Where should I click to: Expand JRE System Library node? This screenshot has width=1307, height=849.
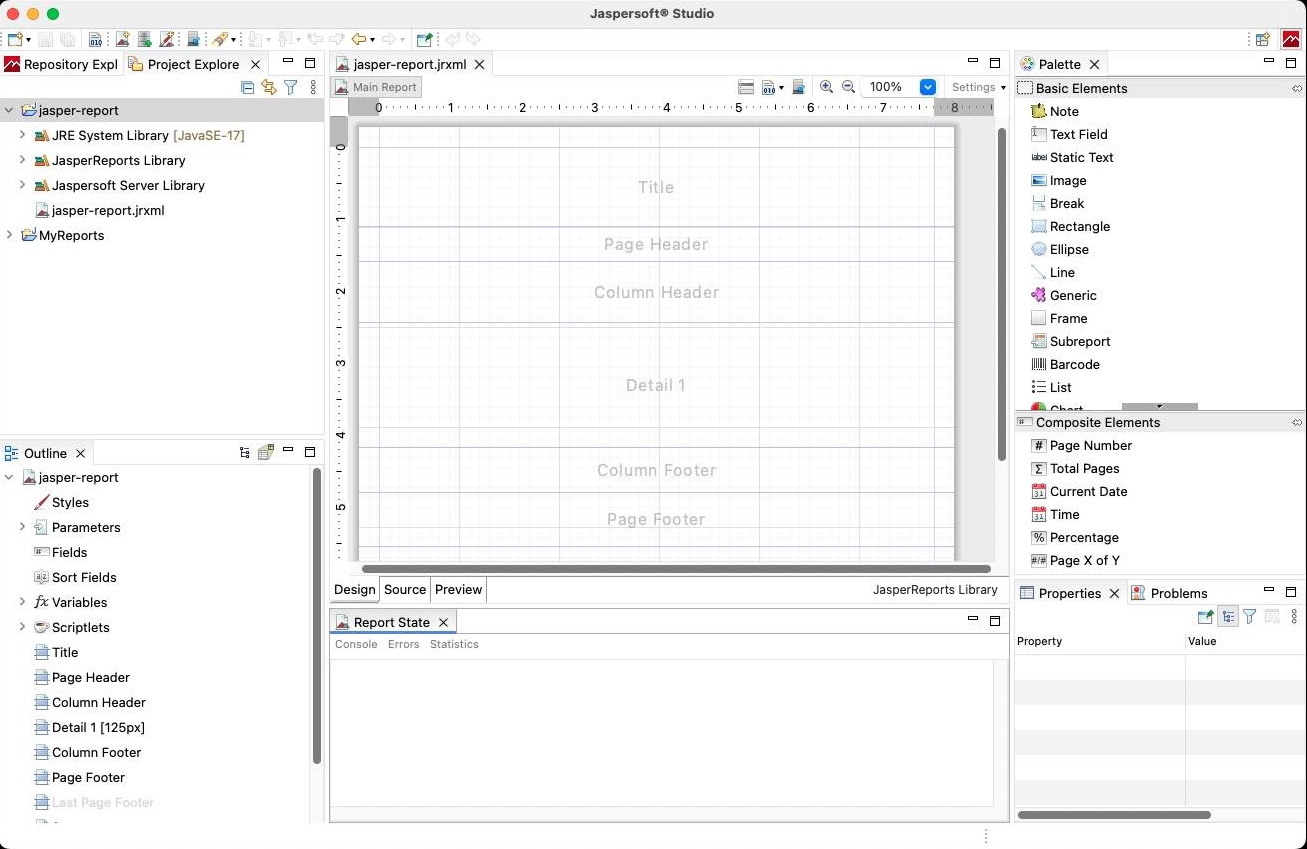22,135
